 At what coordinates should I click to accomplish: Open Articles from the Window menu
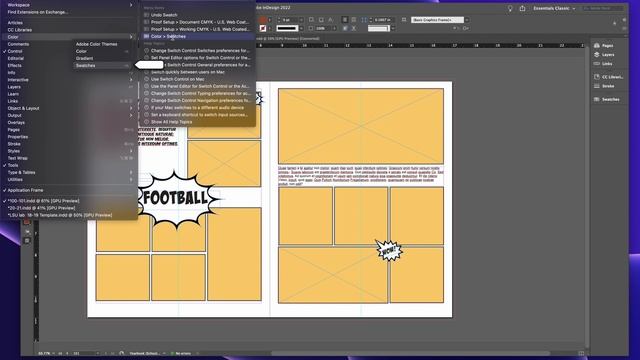click(x=15, y=23)
